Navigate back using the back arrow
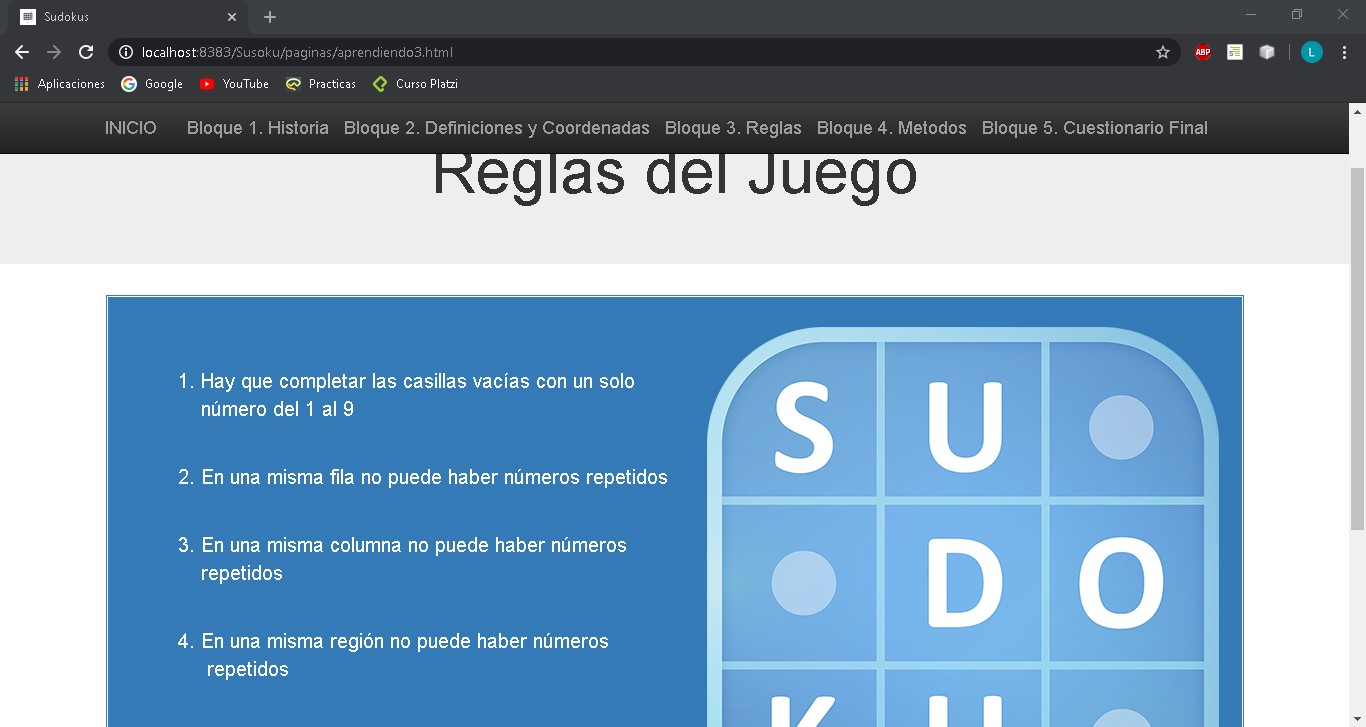 click(x=22, y=52)
